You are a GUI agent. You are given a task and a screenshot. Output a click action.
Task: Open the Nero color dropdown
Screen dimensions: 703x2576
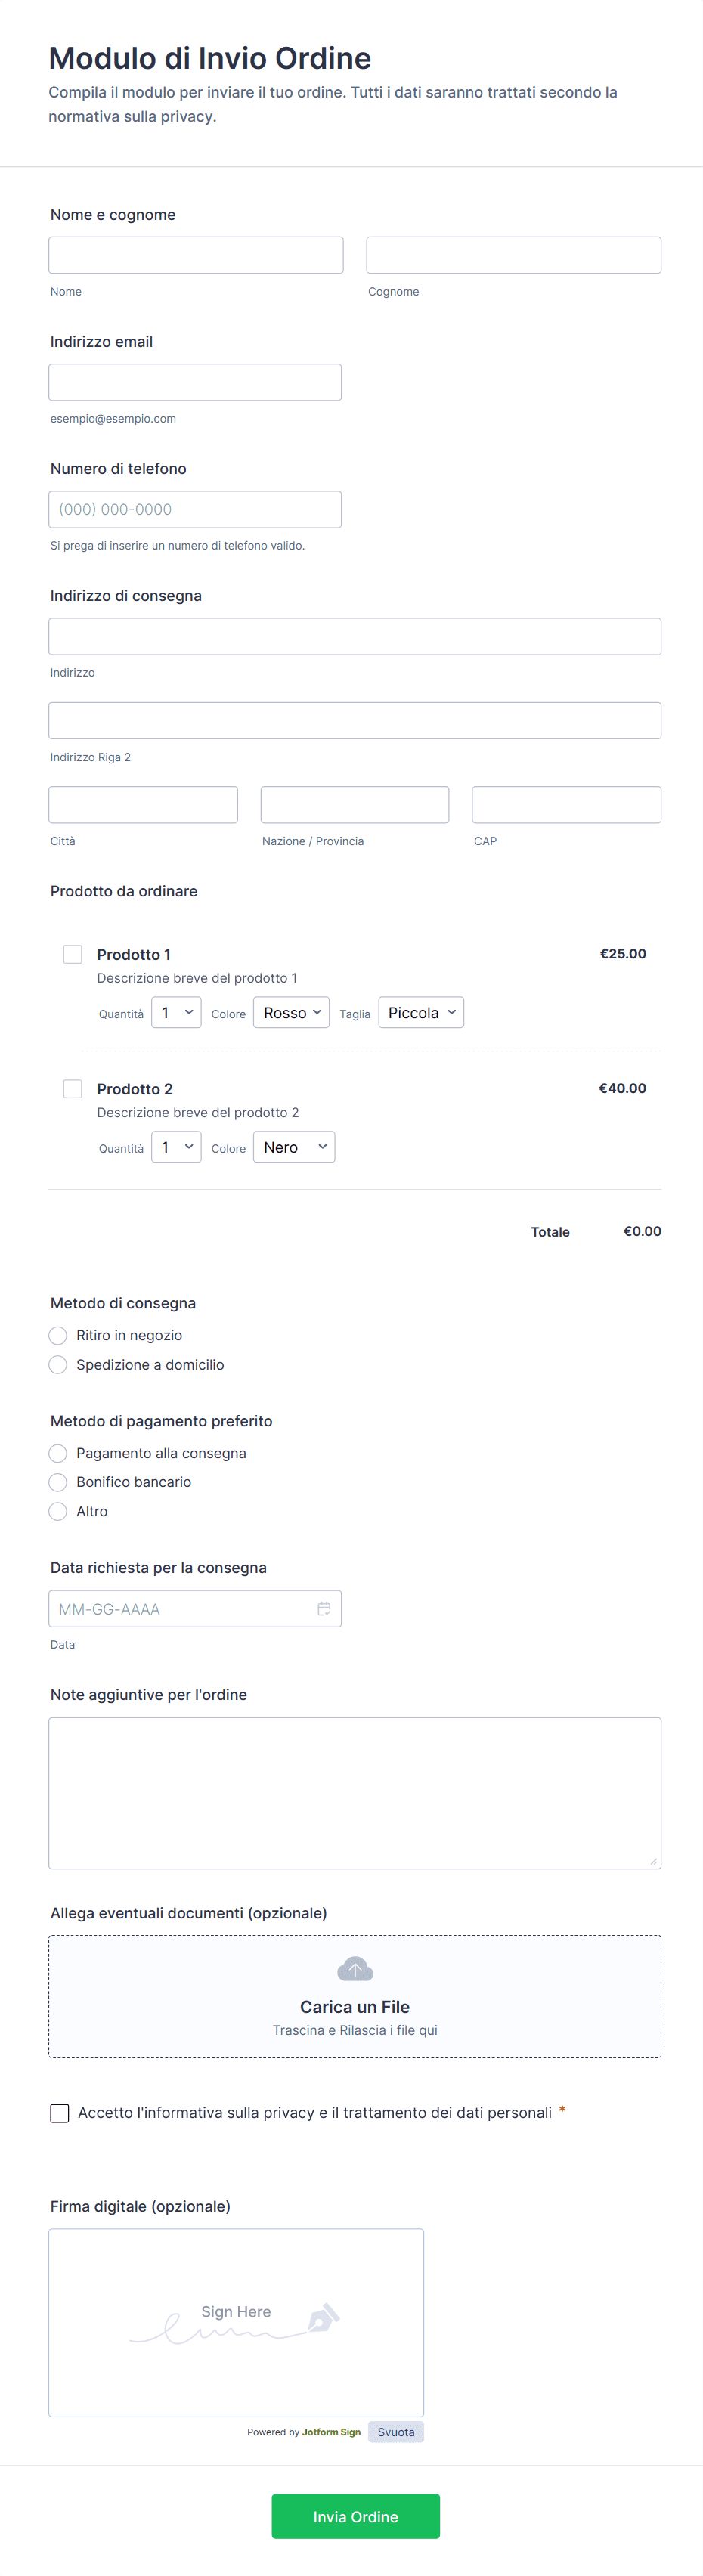pyautogui.click(x=294, y=1147)
